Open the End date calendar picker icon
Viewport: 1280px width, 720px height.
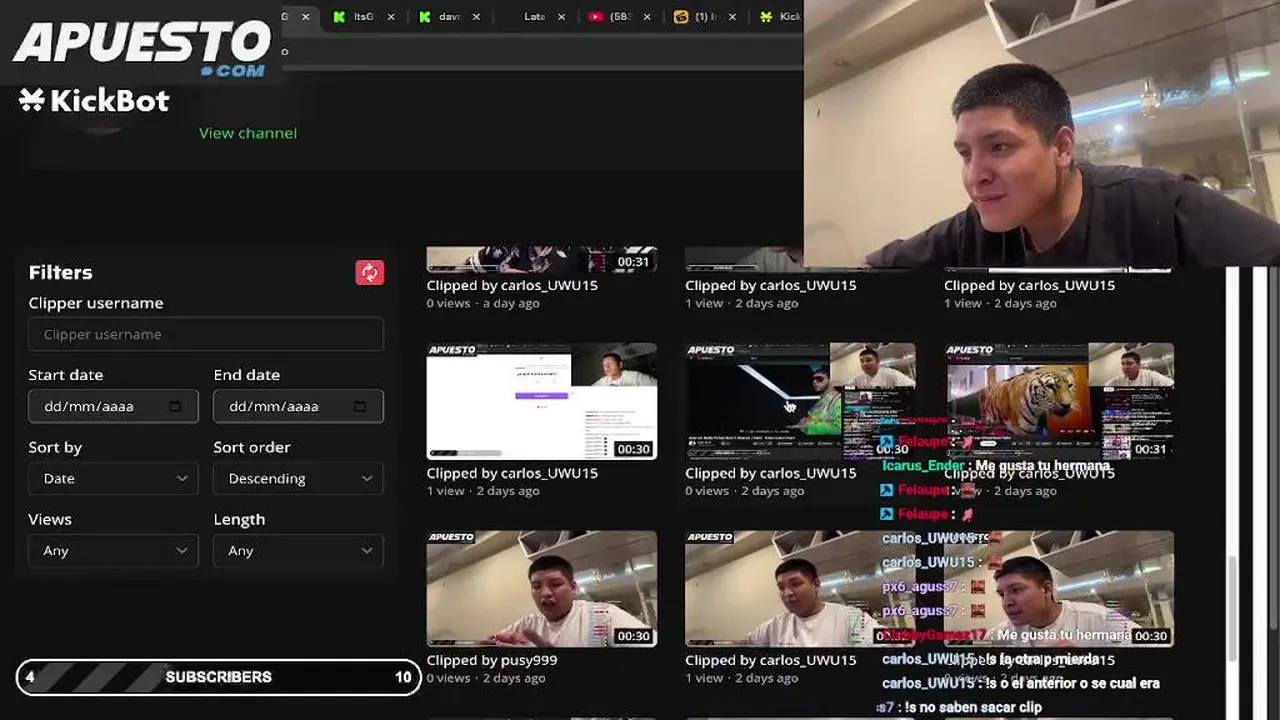pyautogui.click(x=360, y=406)
